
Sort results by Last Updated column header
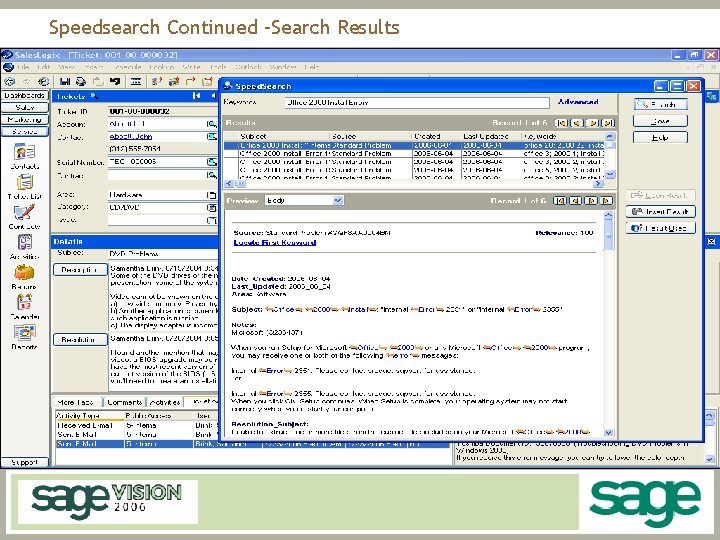tap(491, 136)
